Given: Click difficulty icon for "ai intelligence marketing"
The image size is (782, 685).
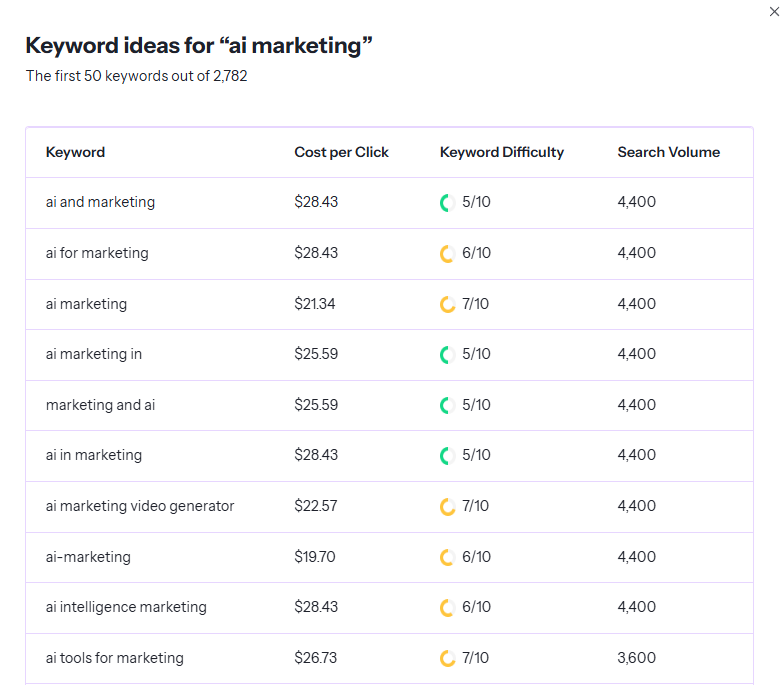Looking at the screenshot, I should (447, 608).
